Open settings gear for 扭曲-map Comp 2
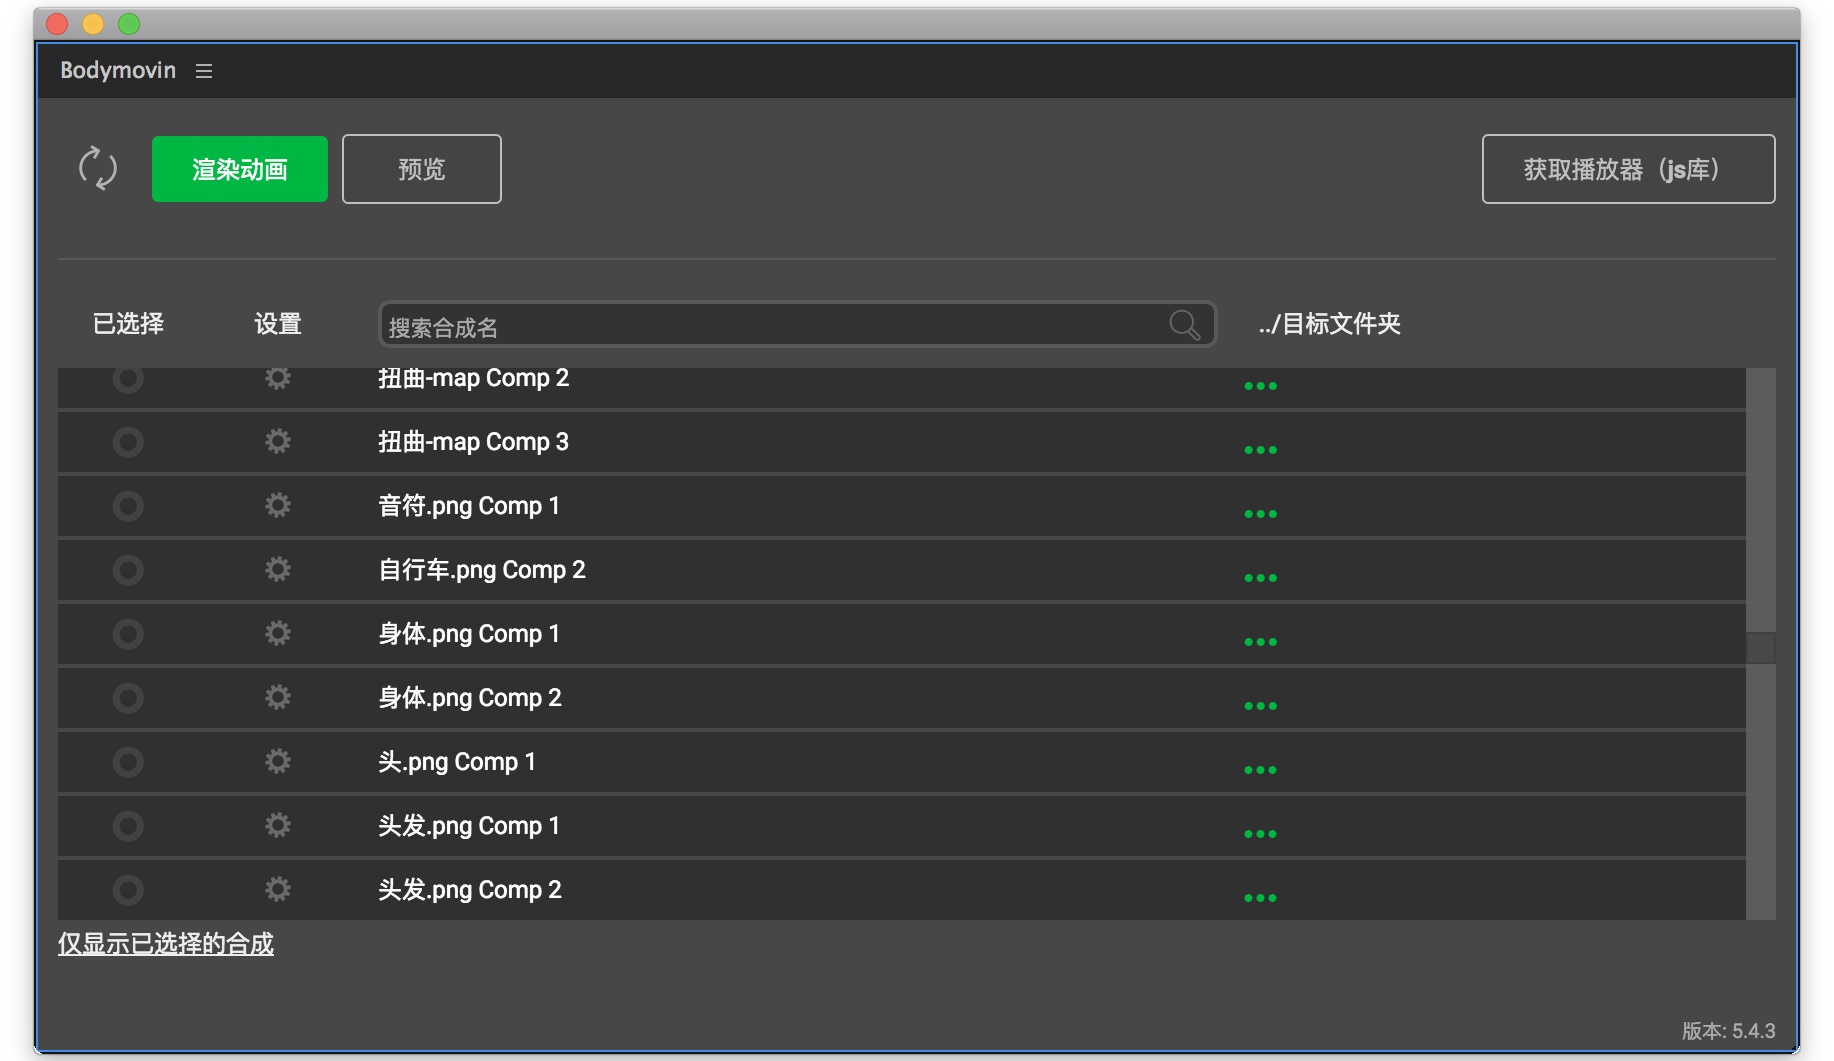Viewport: 1834px width, 1061px height. pyautogui.click(x=278, y=378)
